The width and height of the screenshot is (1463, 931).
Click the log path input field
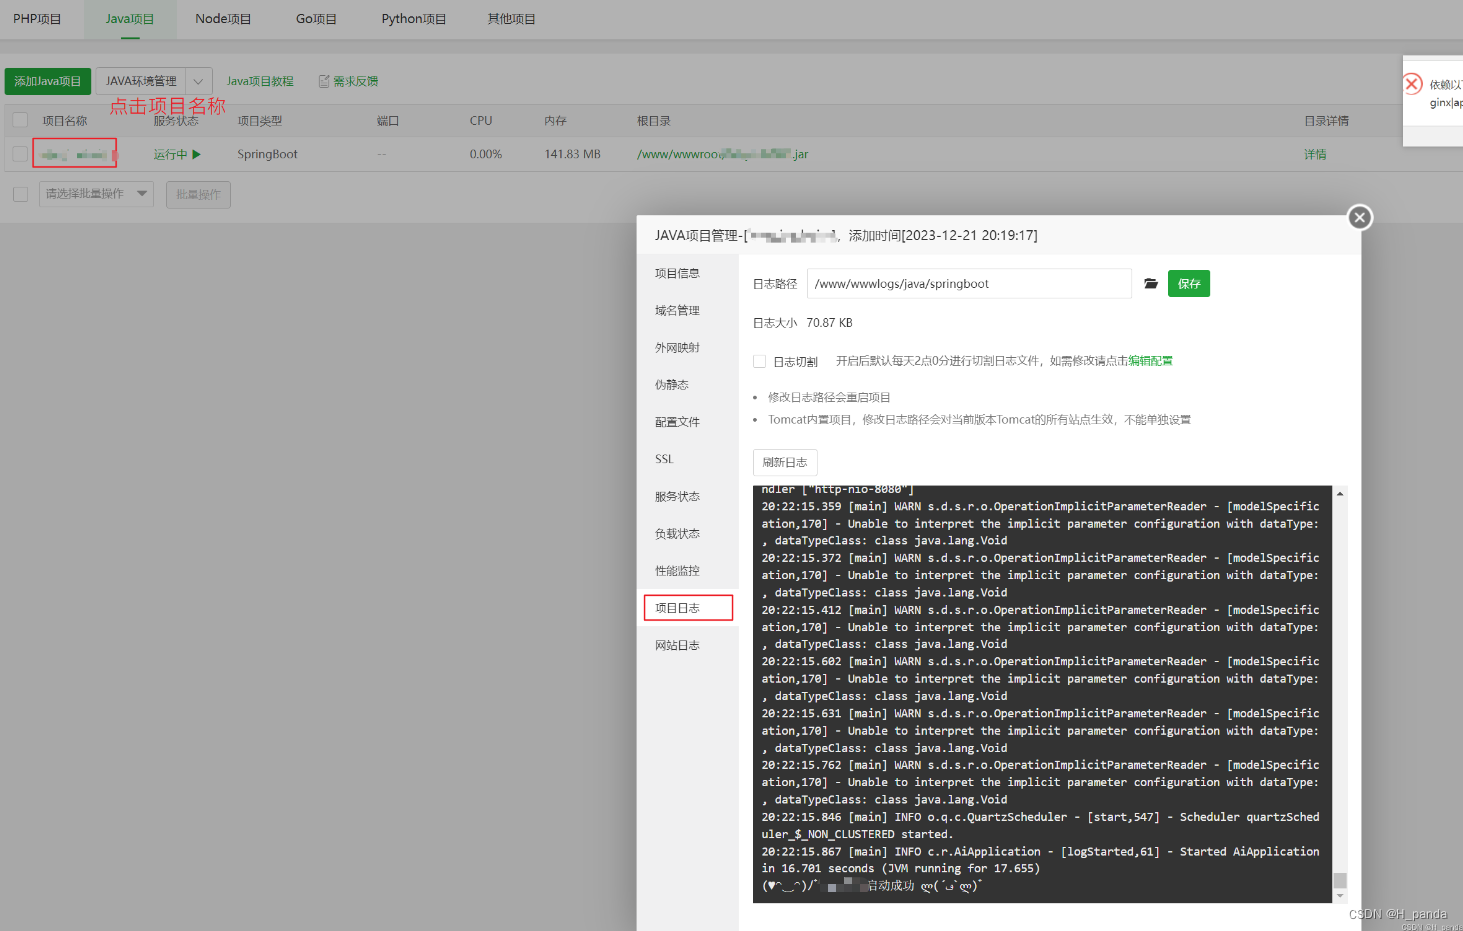coord(969,284)
